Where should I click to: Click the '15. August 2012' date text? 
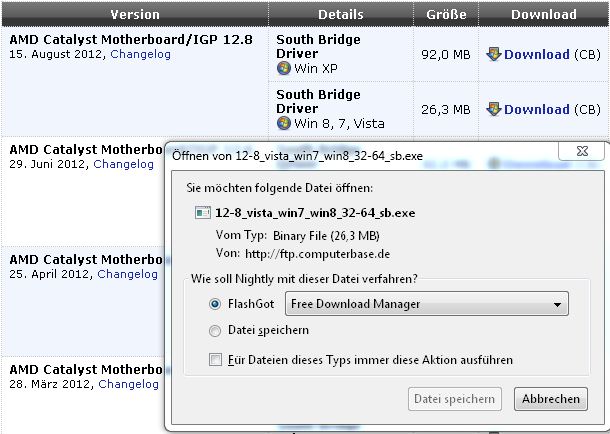tap(56, 54)
